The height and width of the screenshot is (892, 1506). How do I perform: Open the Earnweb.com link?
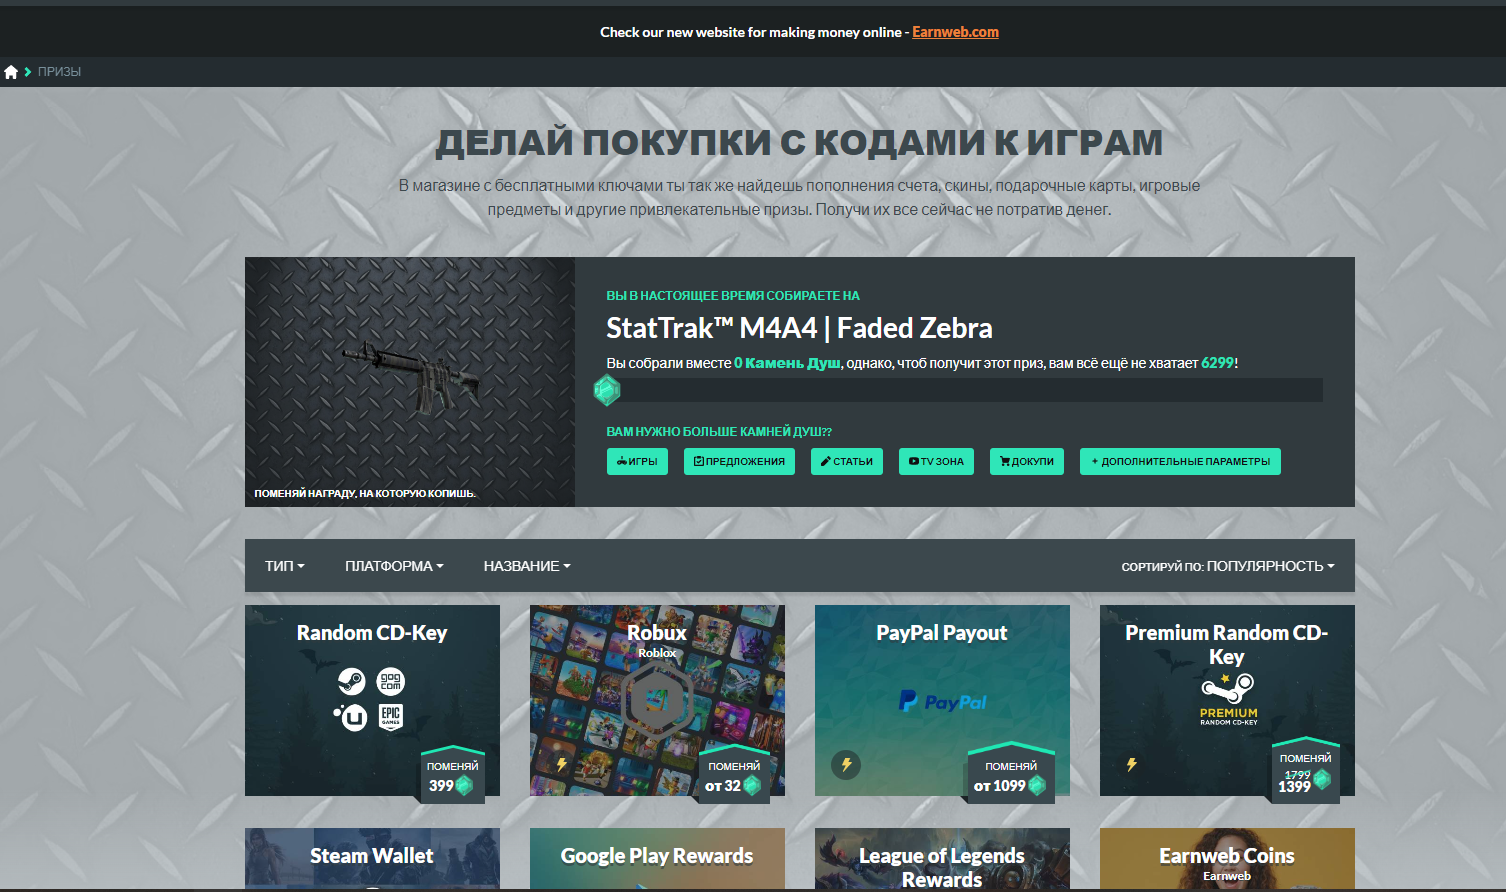point(955,32)
